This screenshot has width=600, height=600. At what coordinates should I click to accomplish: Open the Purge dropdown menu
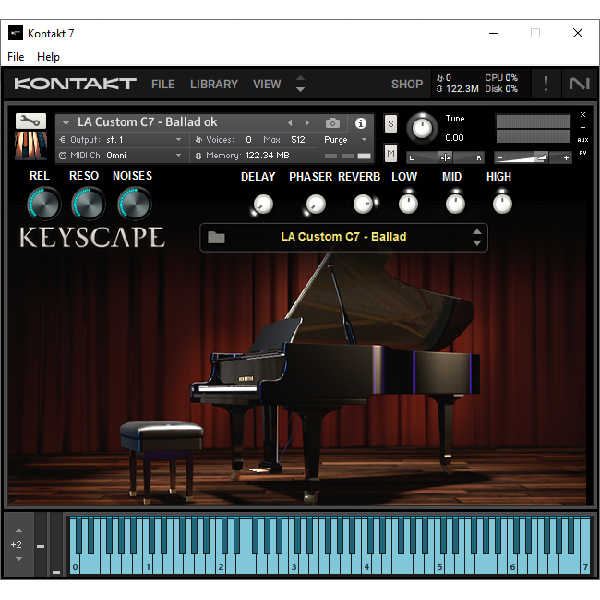point(346,140)
